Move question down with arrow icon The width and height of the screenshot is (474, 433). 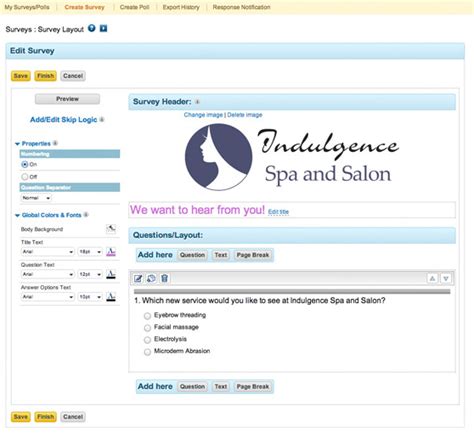pyautogui.click(x=446, y=278)
